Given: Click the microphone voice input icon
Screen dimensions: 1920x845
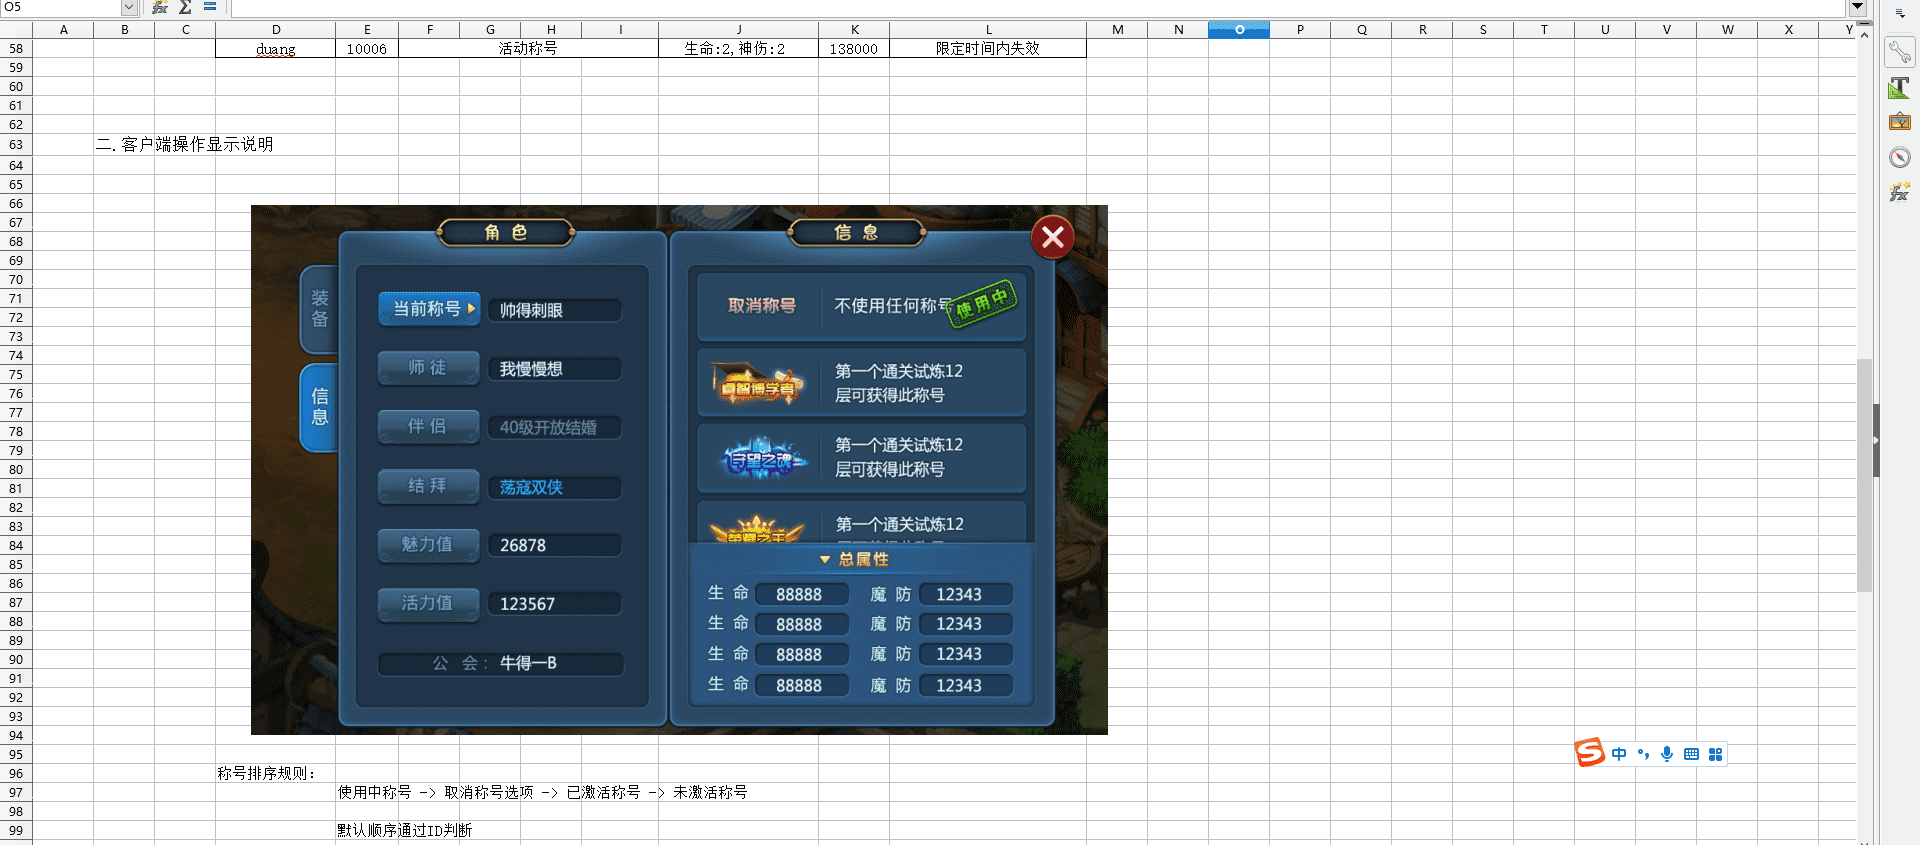Looking at the screenshot, I should 1667,754.
